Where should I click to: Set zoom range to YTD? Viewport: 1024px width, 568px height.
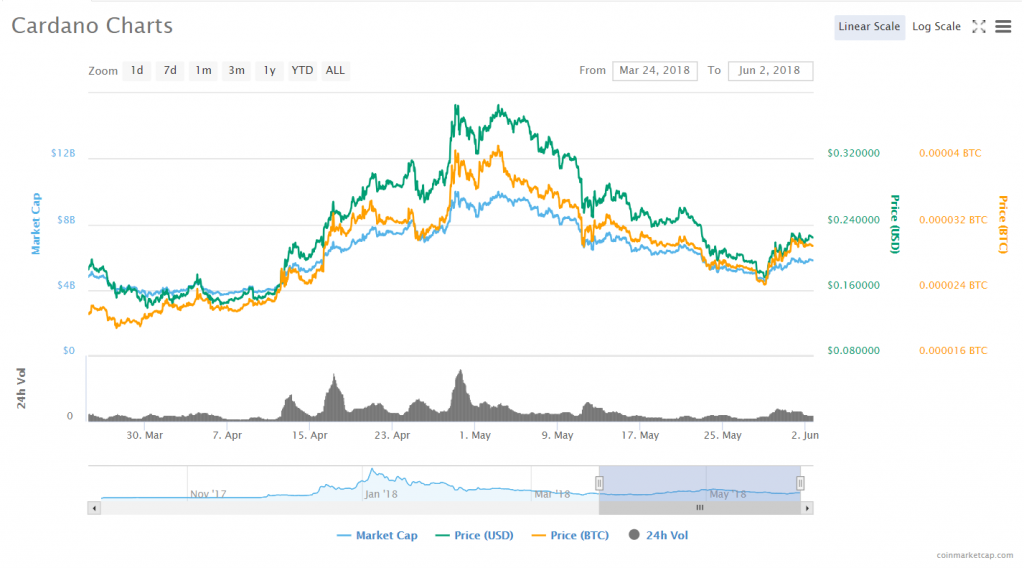click(302, 71)
